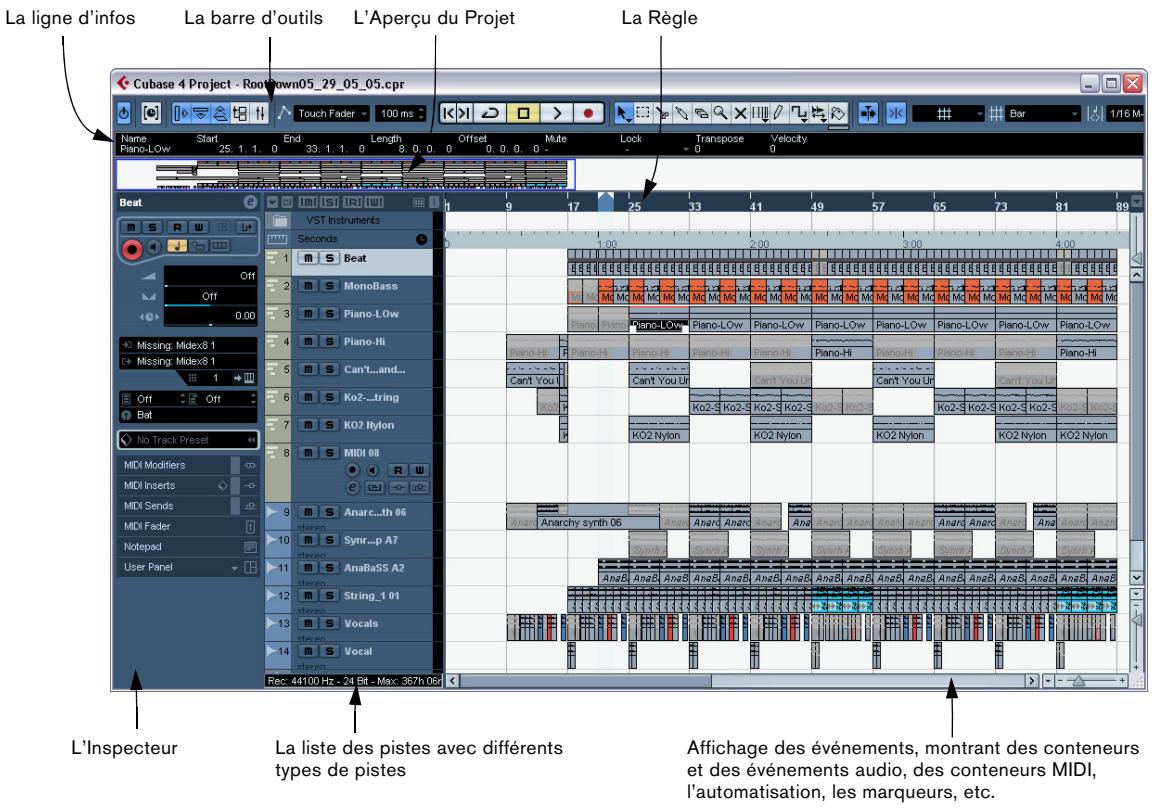Select the Line tool
This screenshot has height=809, width=1154.
[x=799, y=113]
